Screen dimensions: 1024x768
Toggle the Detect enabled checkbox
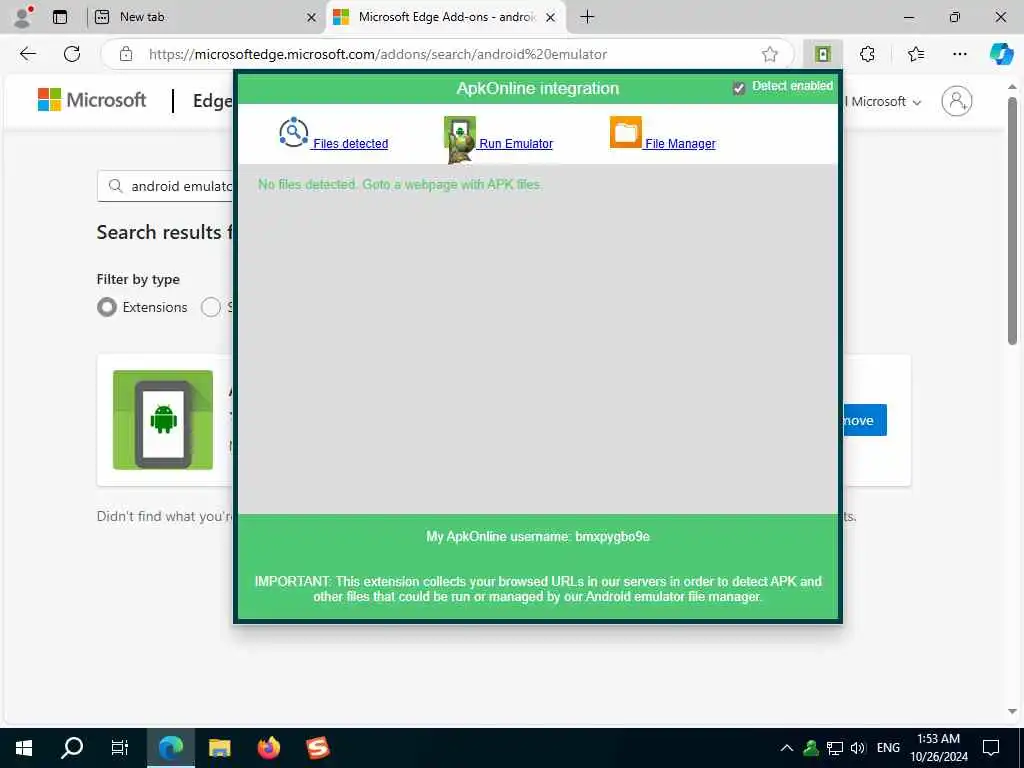739,88
